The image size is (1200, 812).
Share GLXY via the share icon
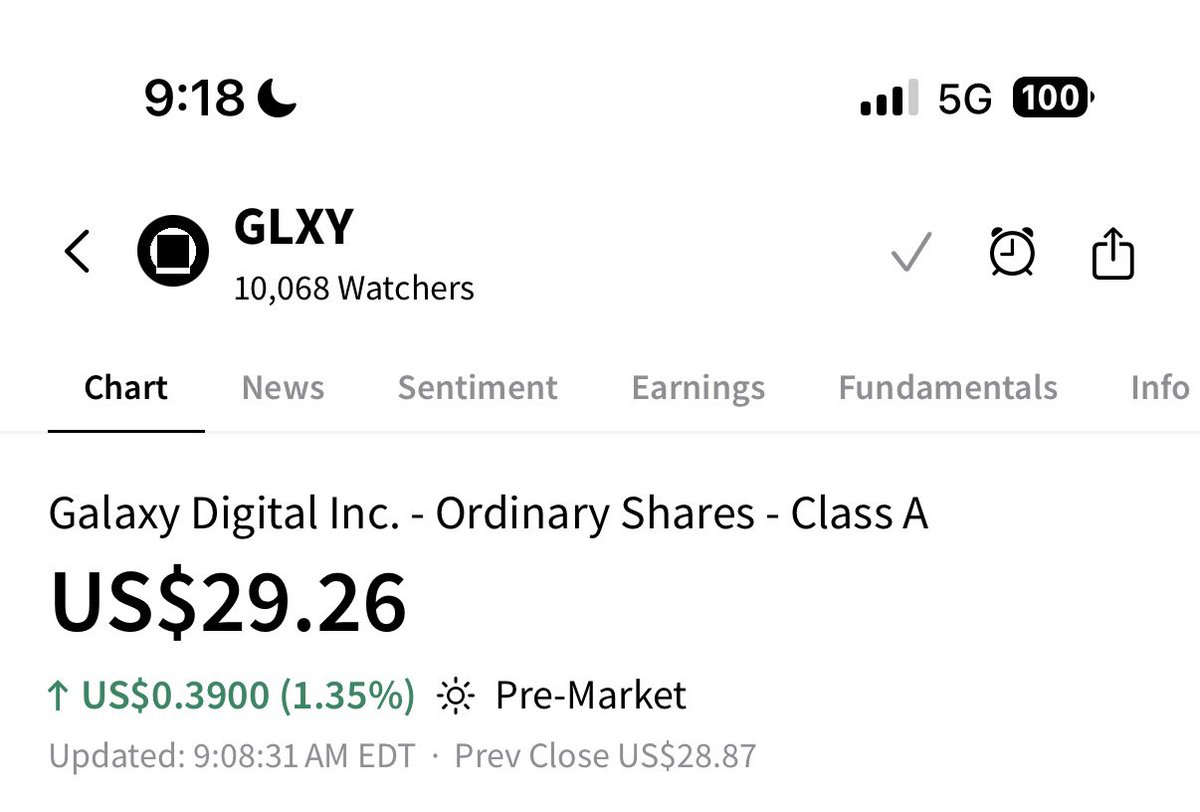[1112, 252]
